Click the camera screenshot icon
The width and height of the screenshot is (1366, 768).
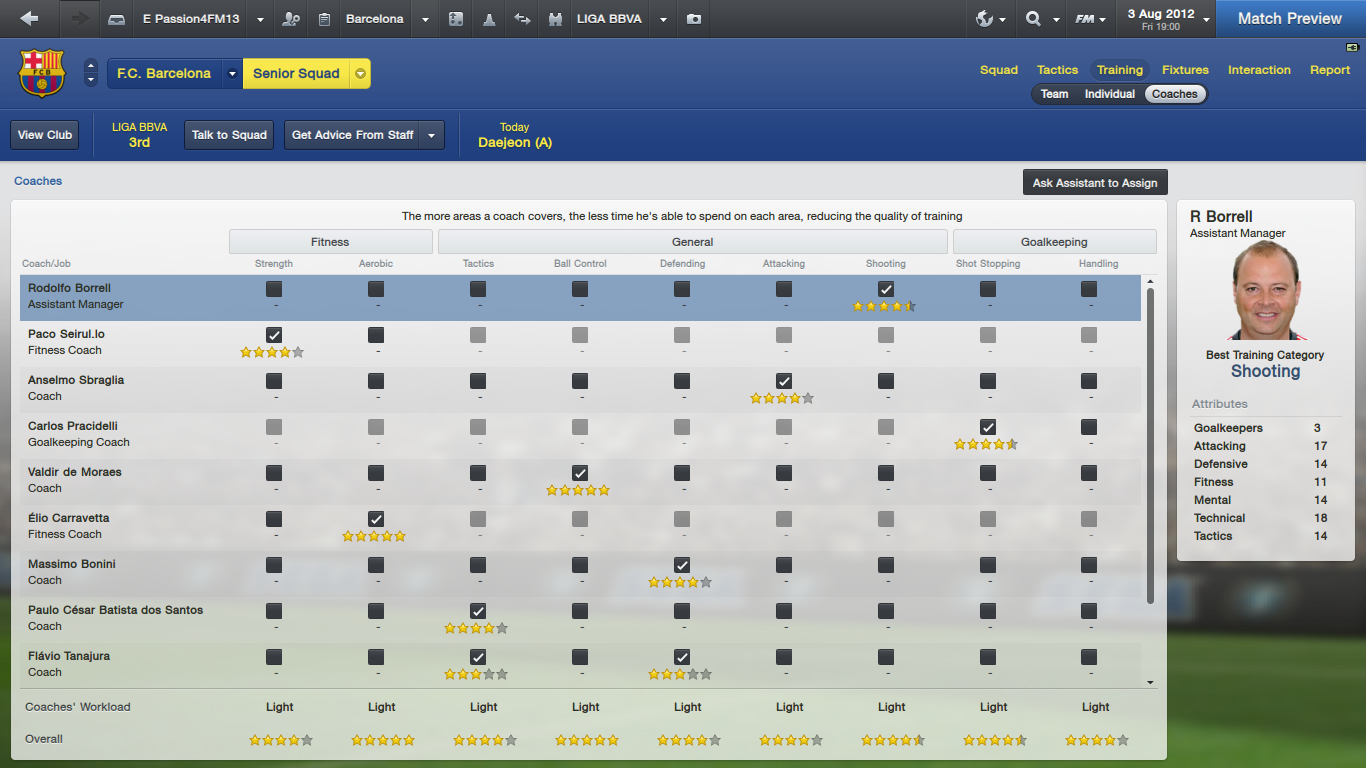click(x=694, y=19)
